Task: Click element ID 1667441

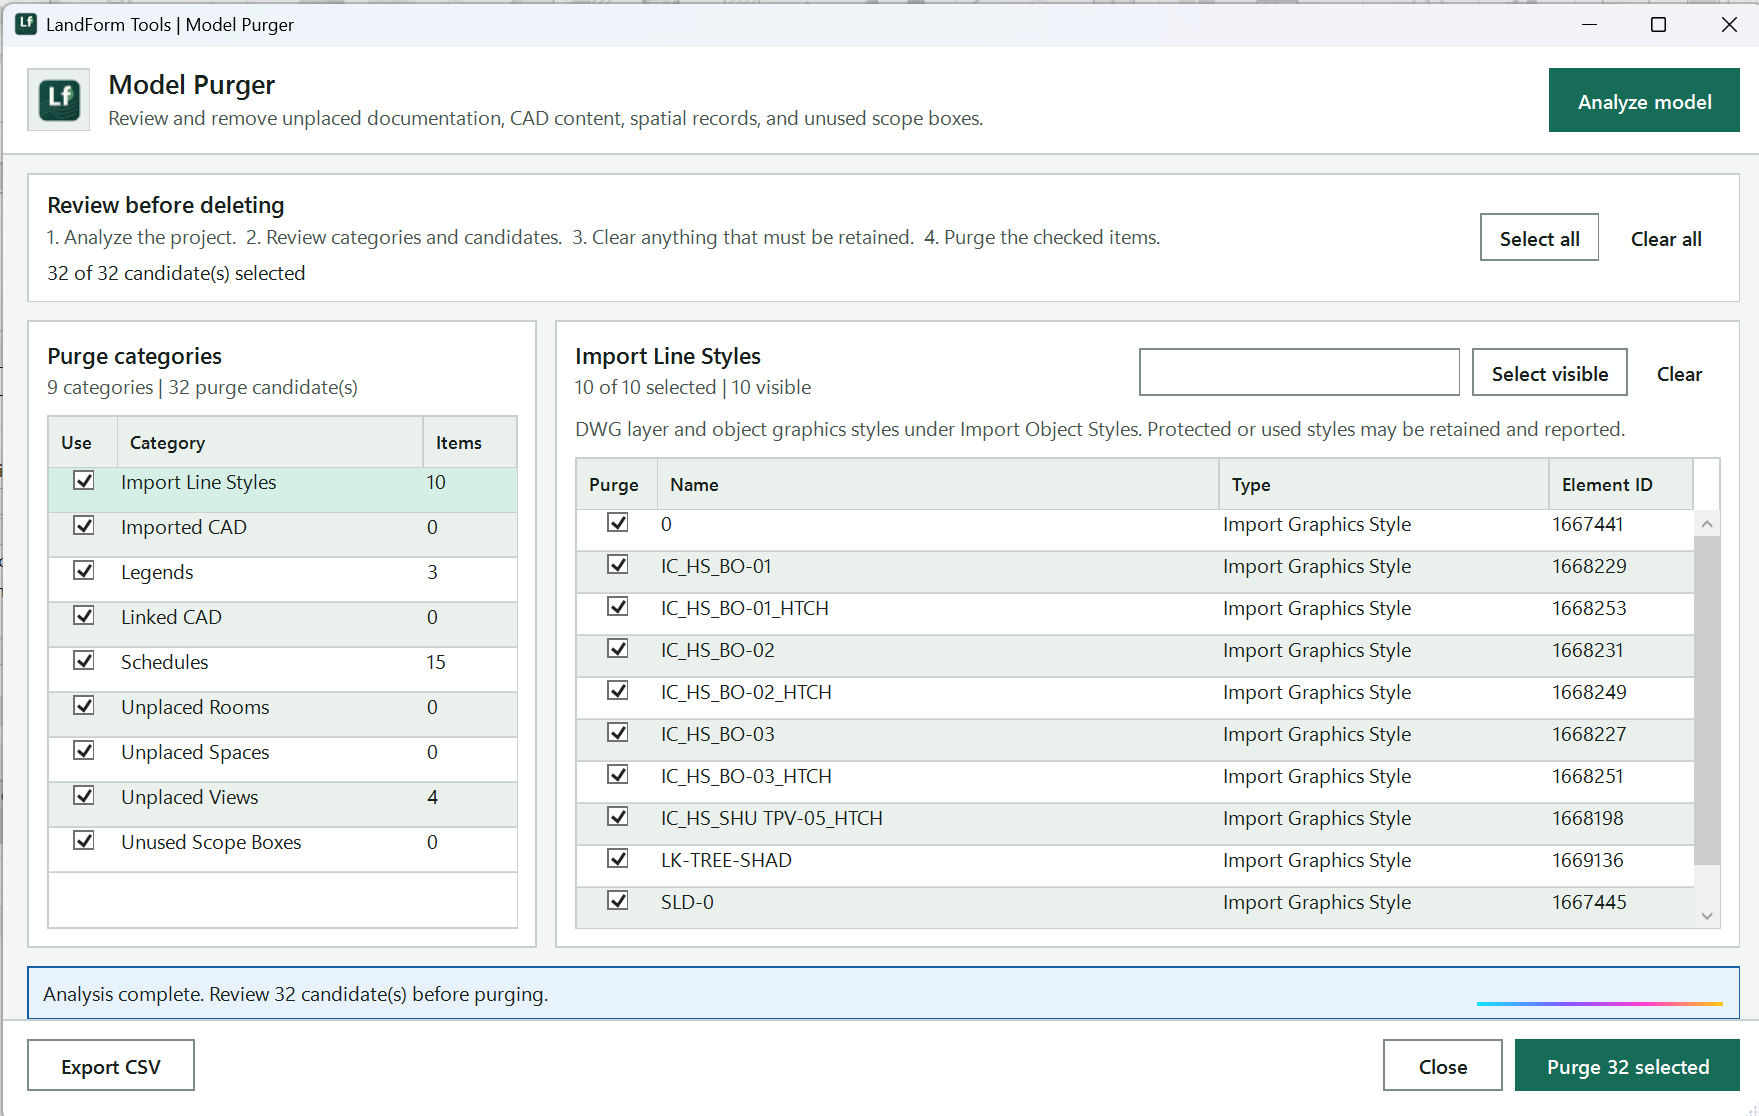Action: point(1587,524)
